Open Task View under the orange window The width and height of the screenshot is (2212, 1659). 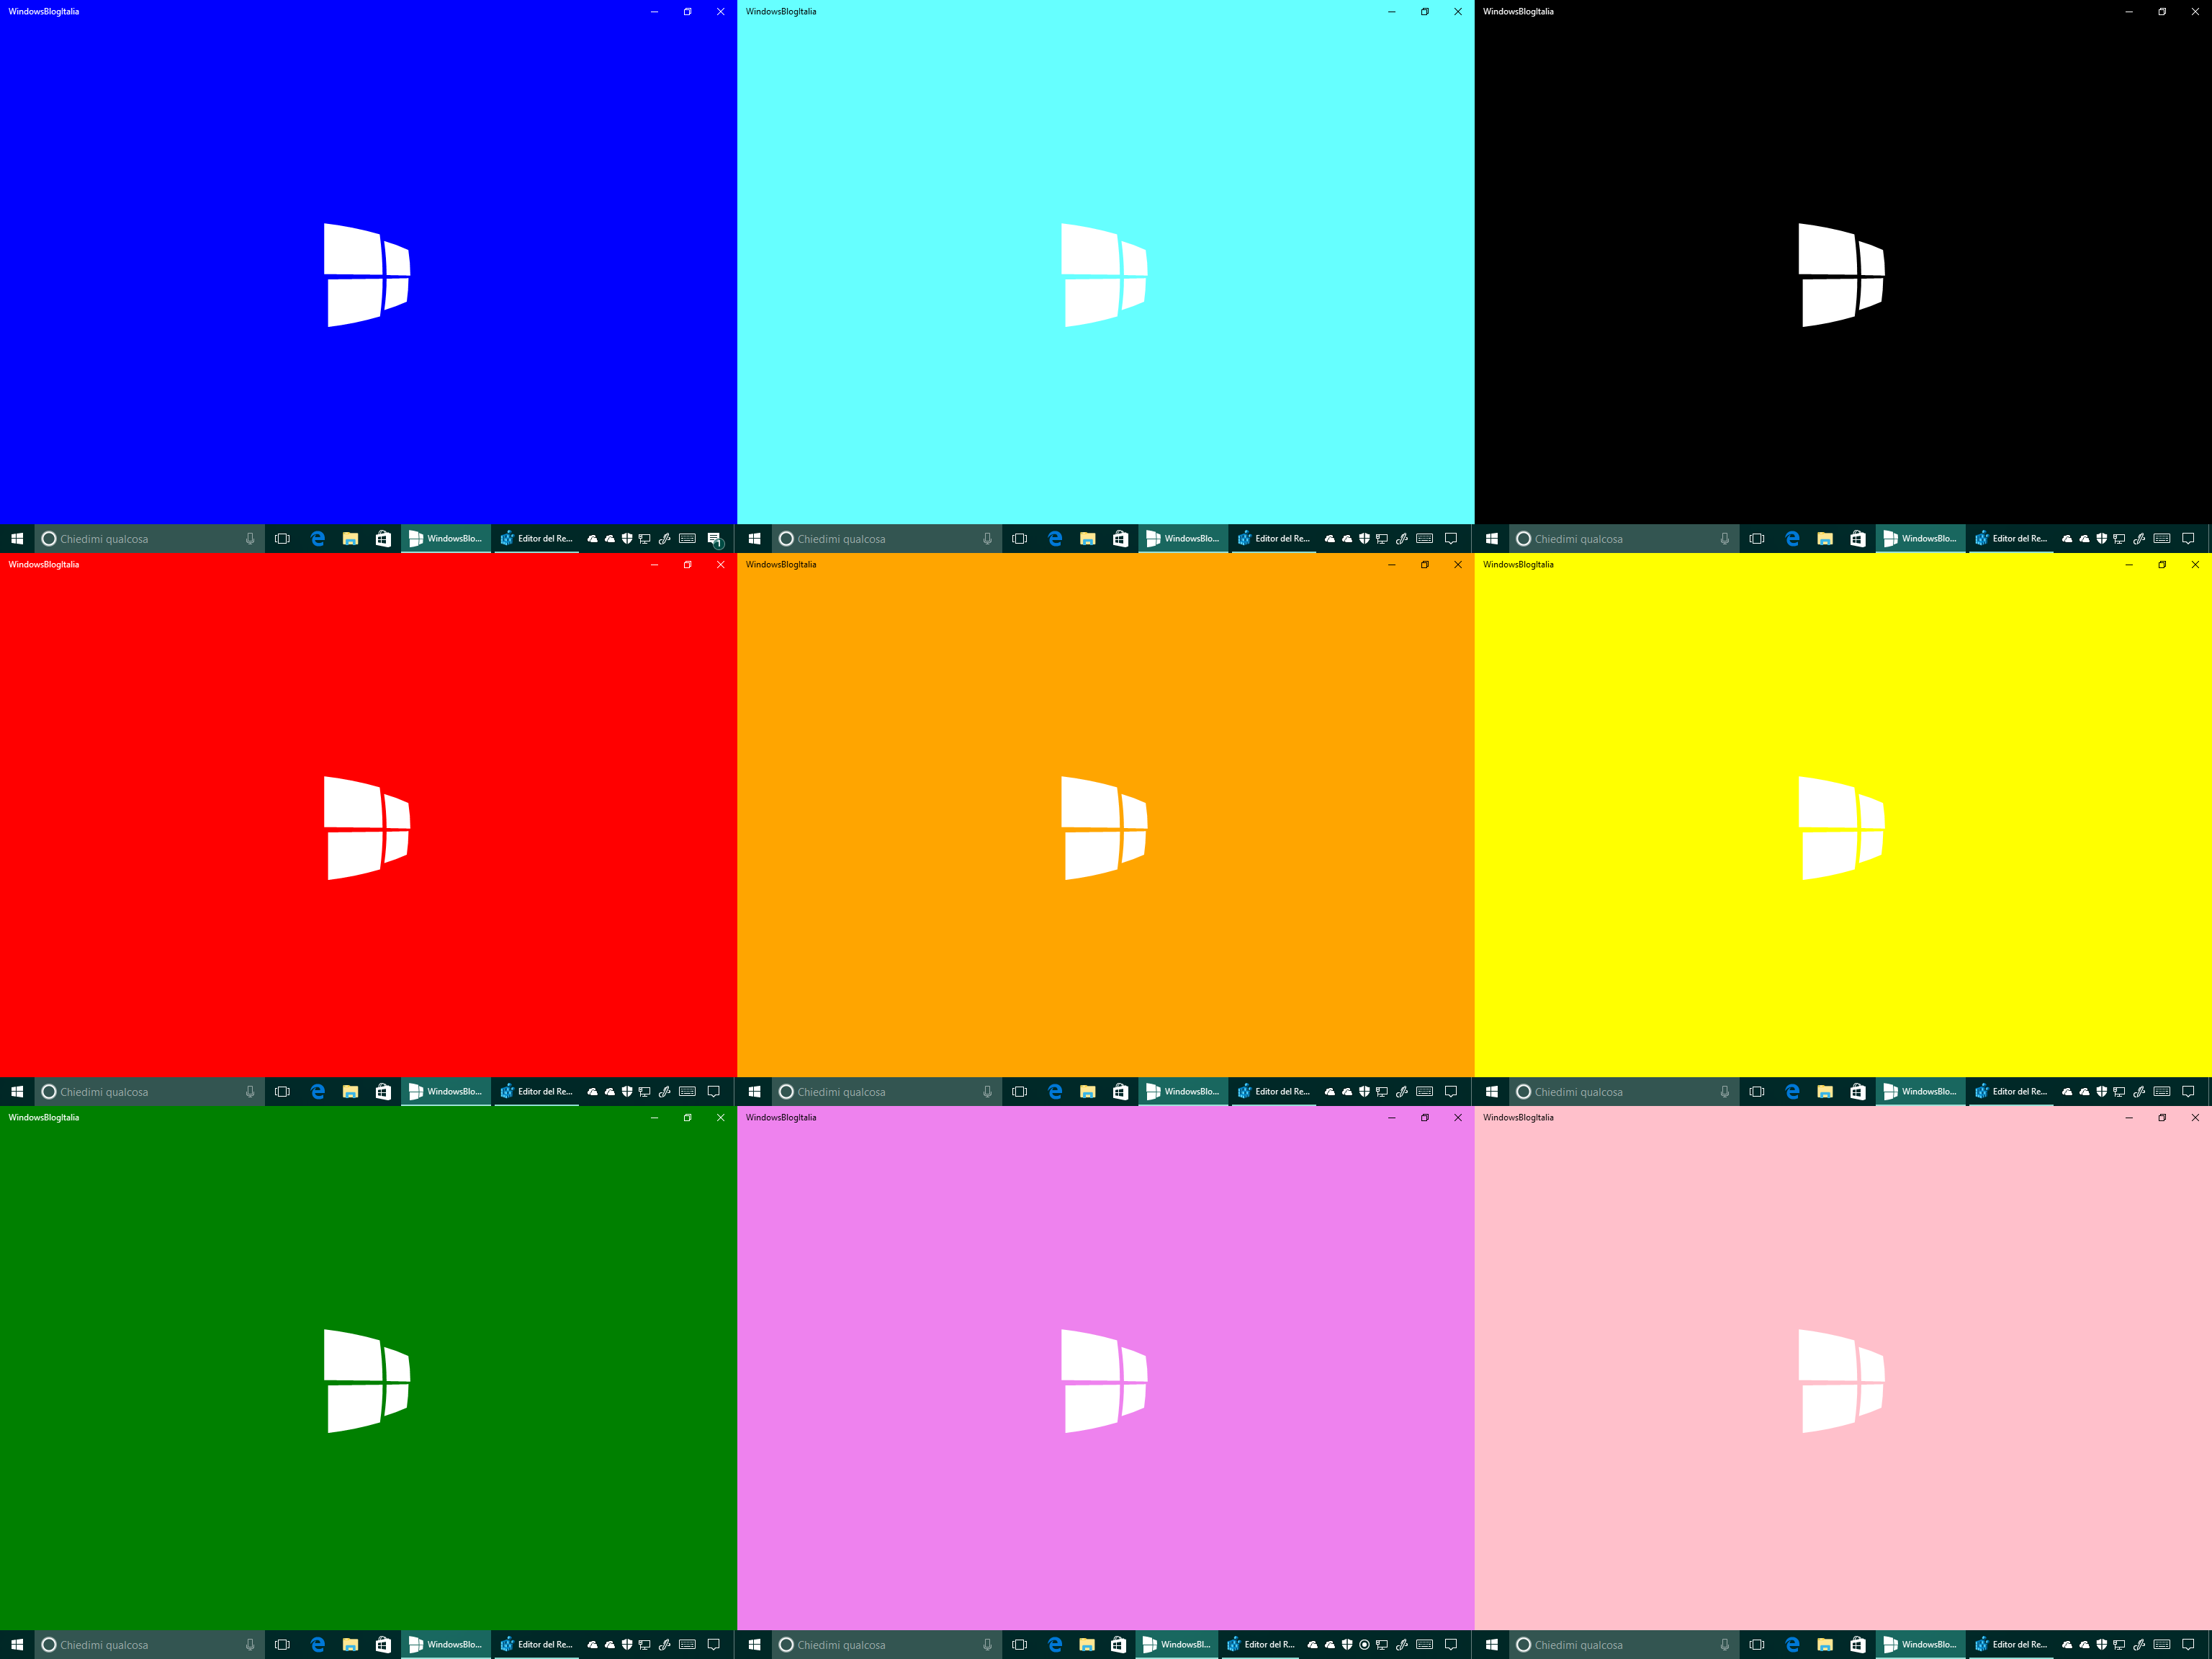tap(1019, 1092)
